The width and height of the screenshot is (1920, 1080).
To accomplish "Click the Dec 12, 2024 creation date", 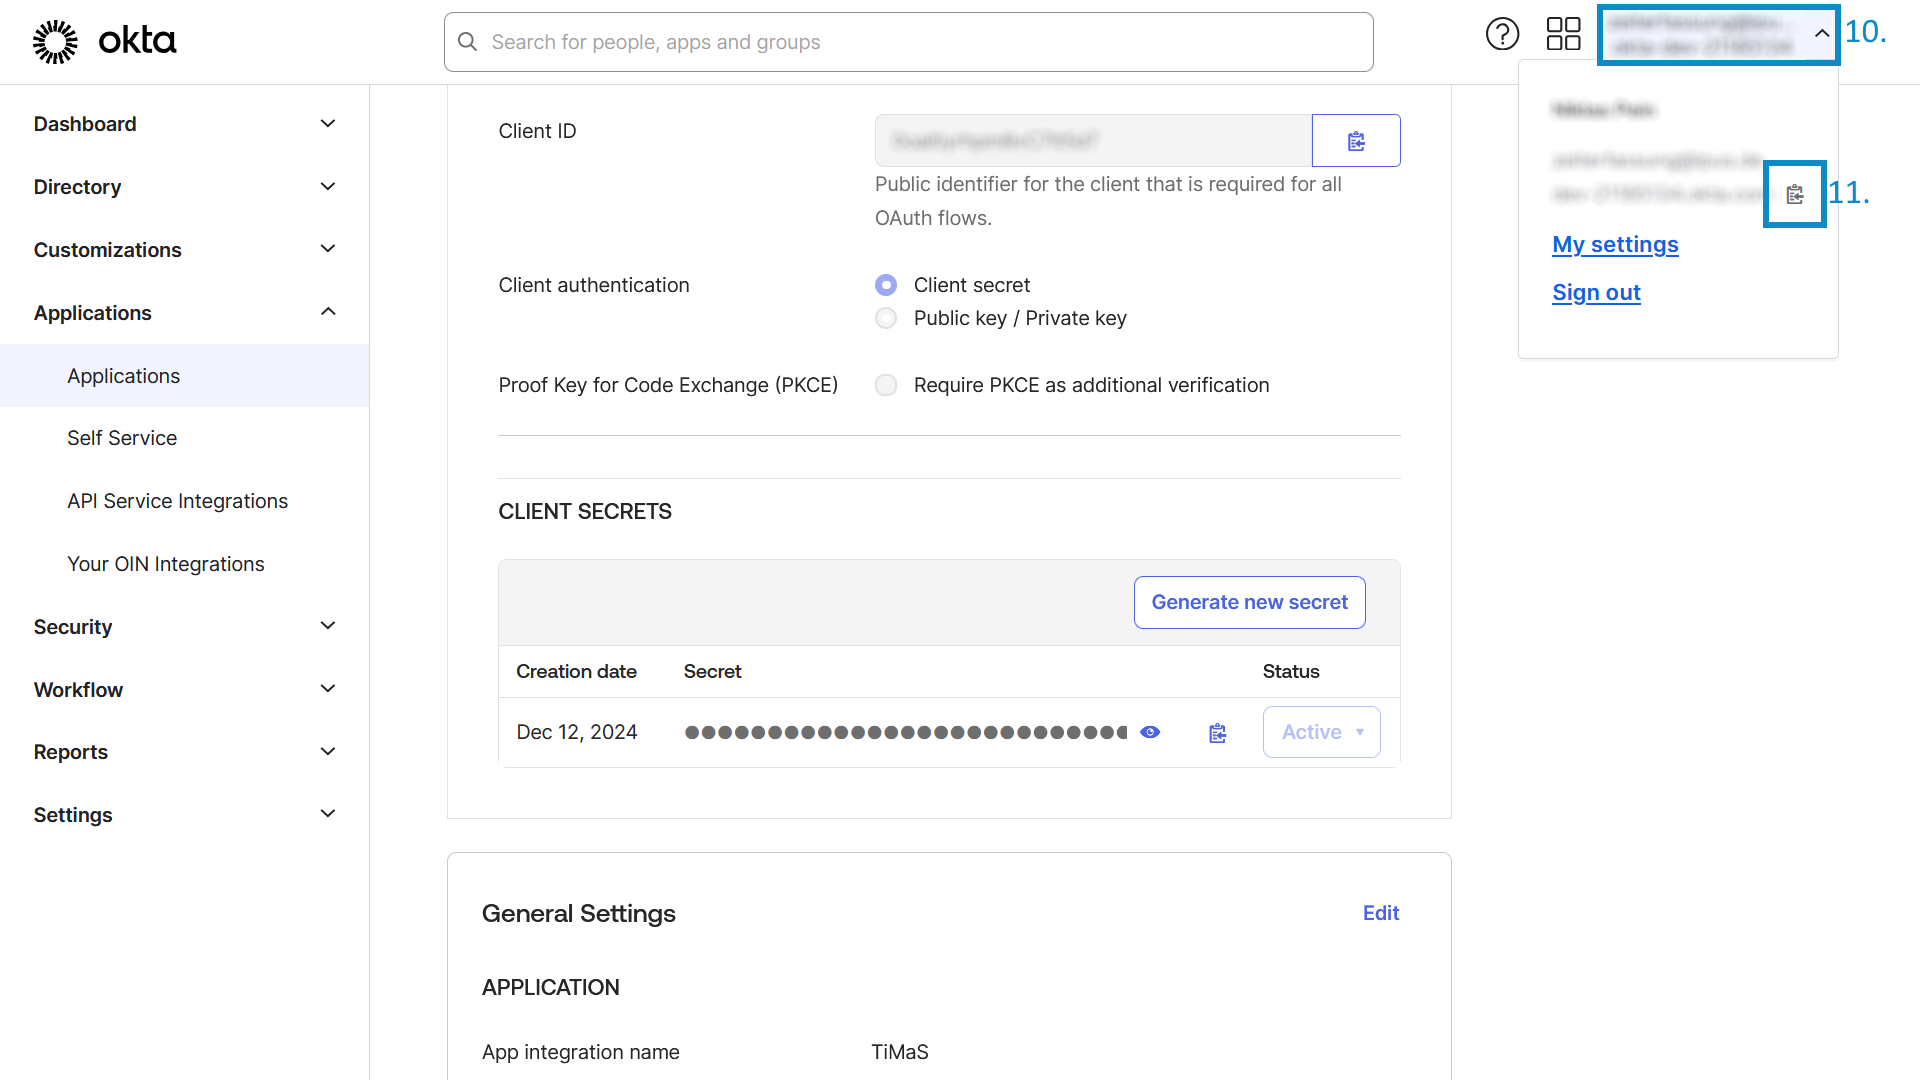I will pos(577,732).
